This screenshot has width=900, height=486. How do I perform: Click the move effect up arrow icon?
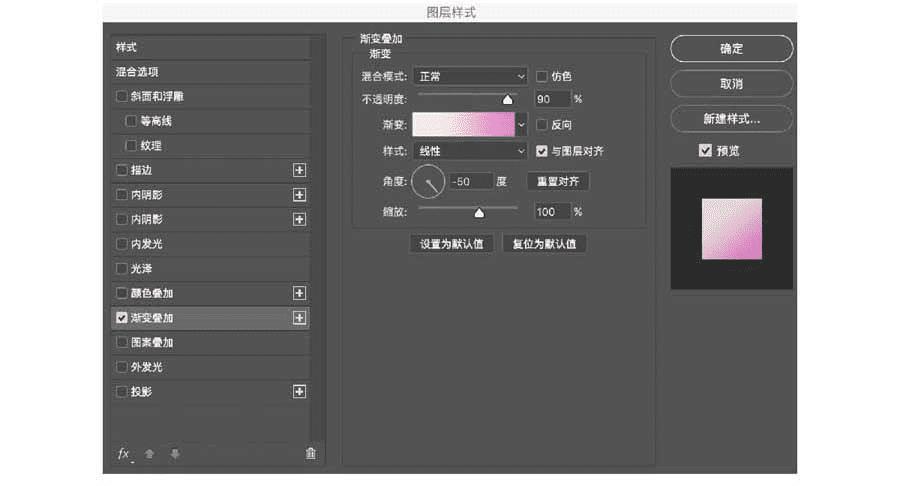point(150,454)
